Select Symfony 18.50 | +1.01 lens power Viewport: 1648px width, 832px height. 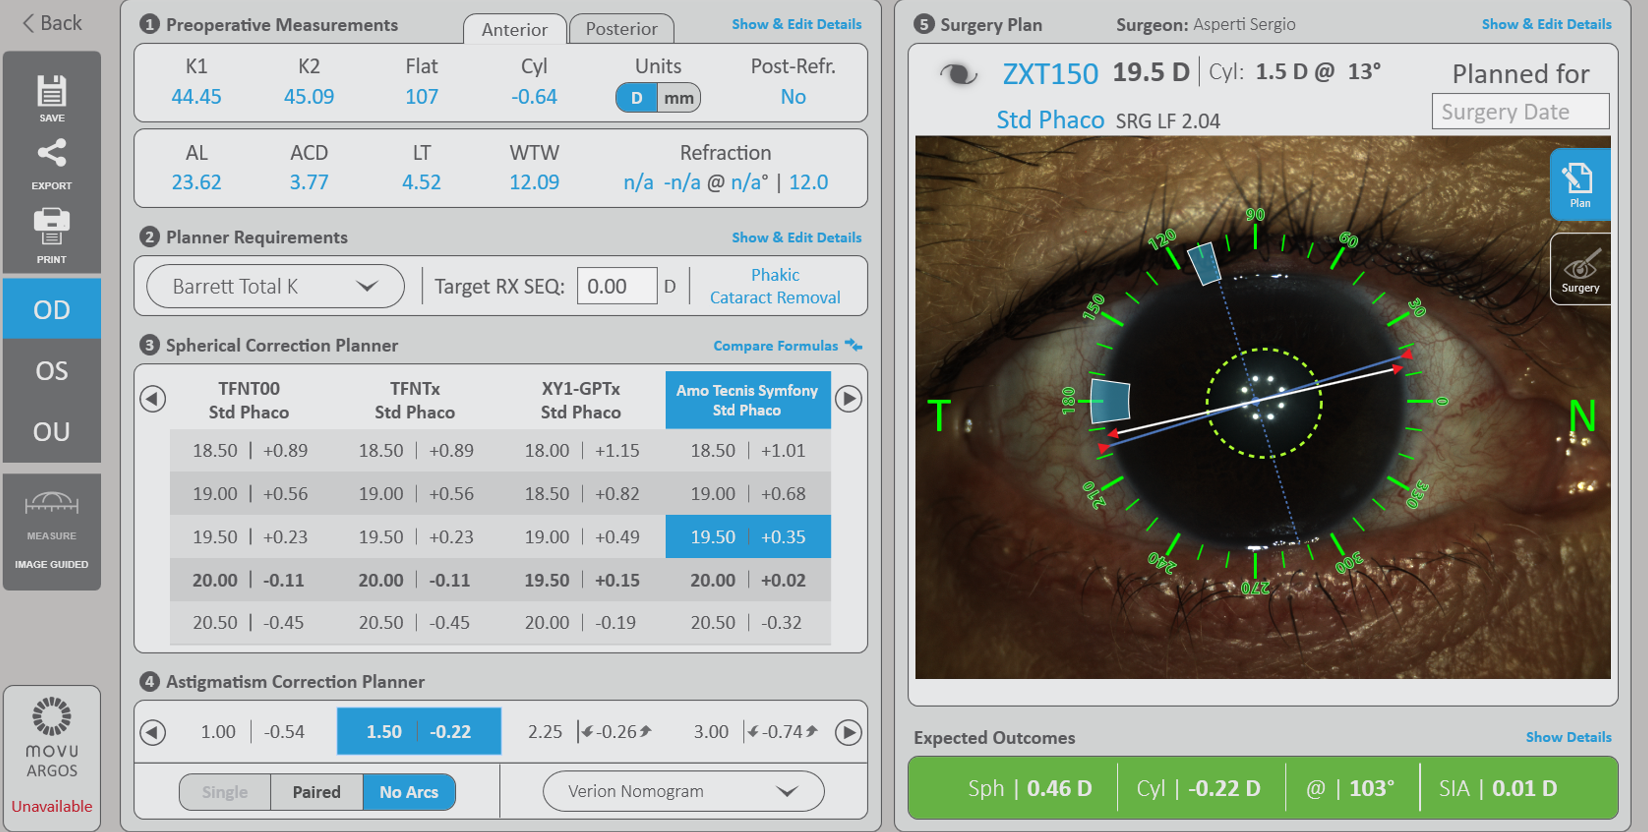click(748, 451)
